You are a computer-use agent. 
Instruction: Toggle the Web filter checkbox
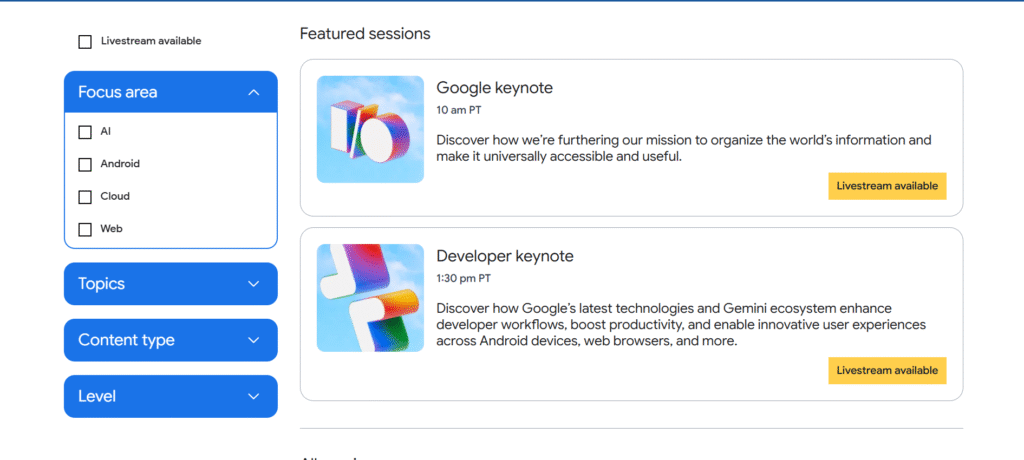click(x=85, y=229)
